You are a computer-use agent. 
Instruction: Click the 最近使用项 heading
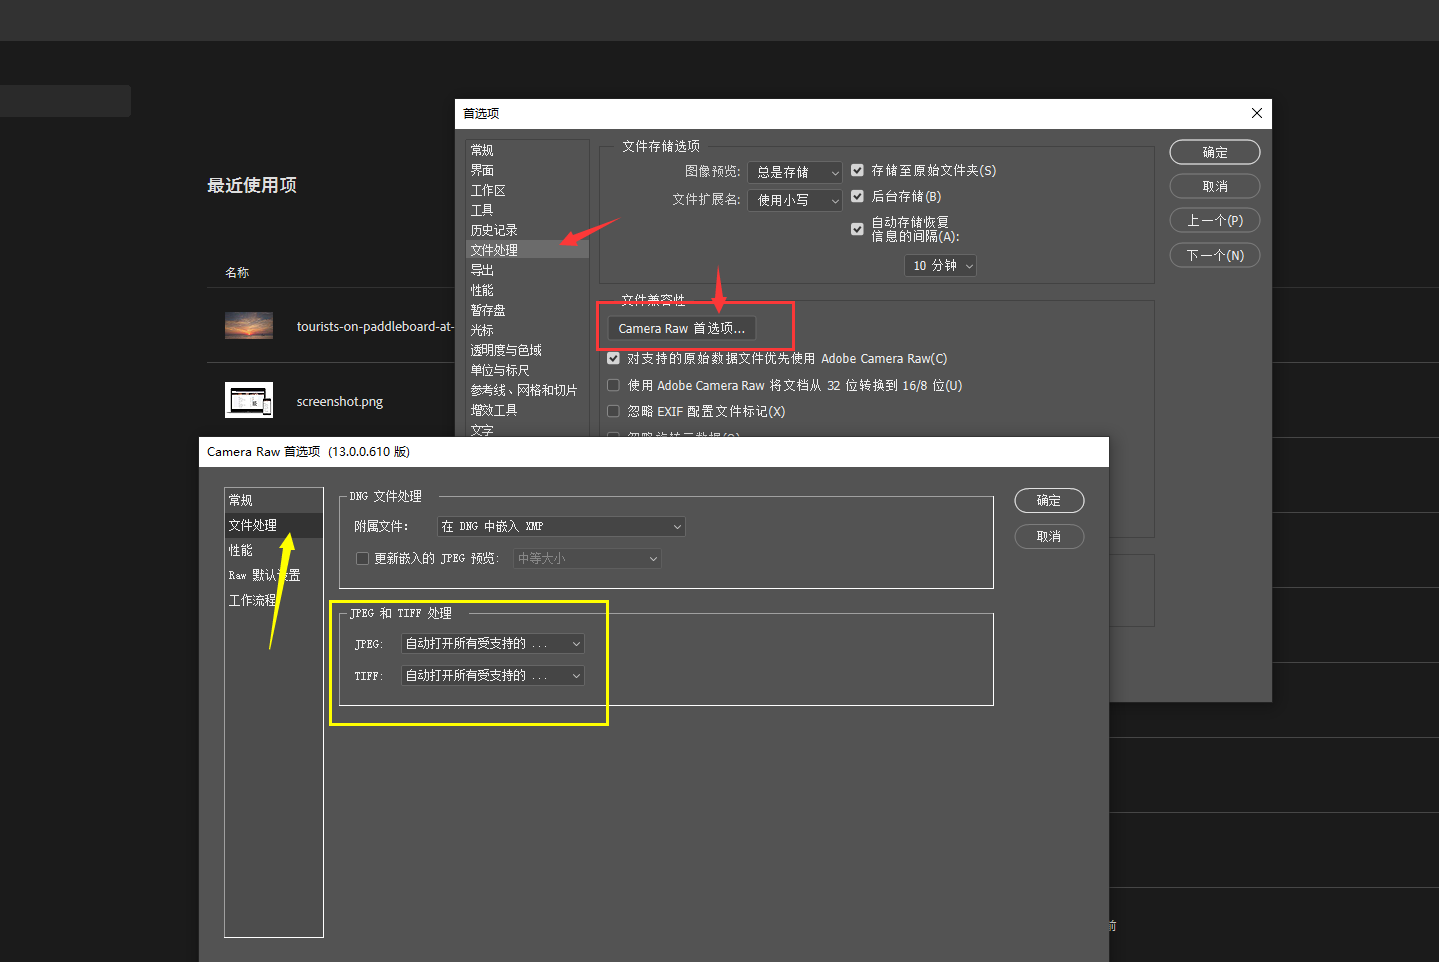point(252,185)
